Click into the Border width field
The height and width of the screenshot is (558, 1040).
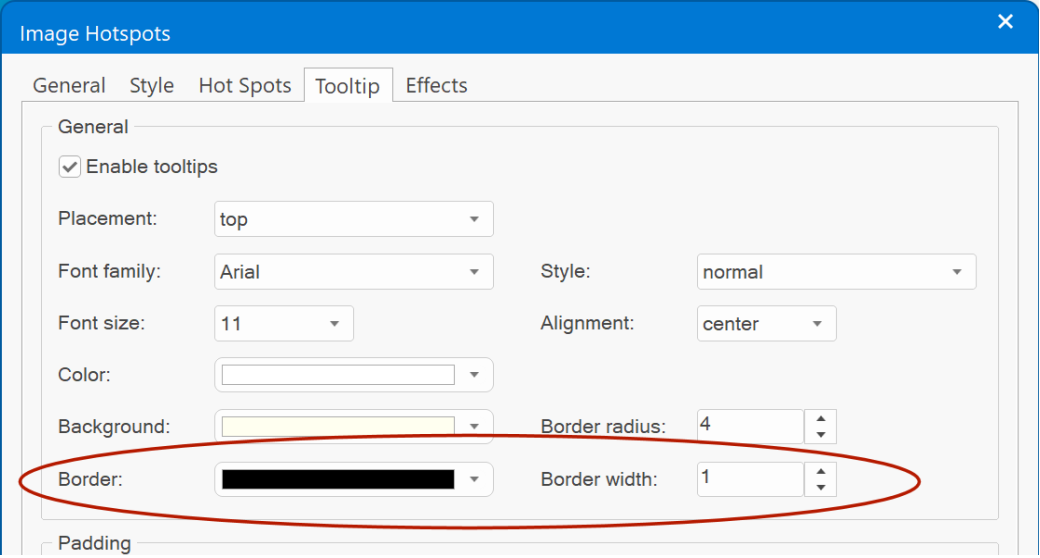tap(750, 479)
